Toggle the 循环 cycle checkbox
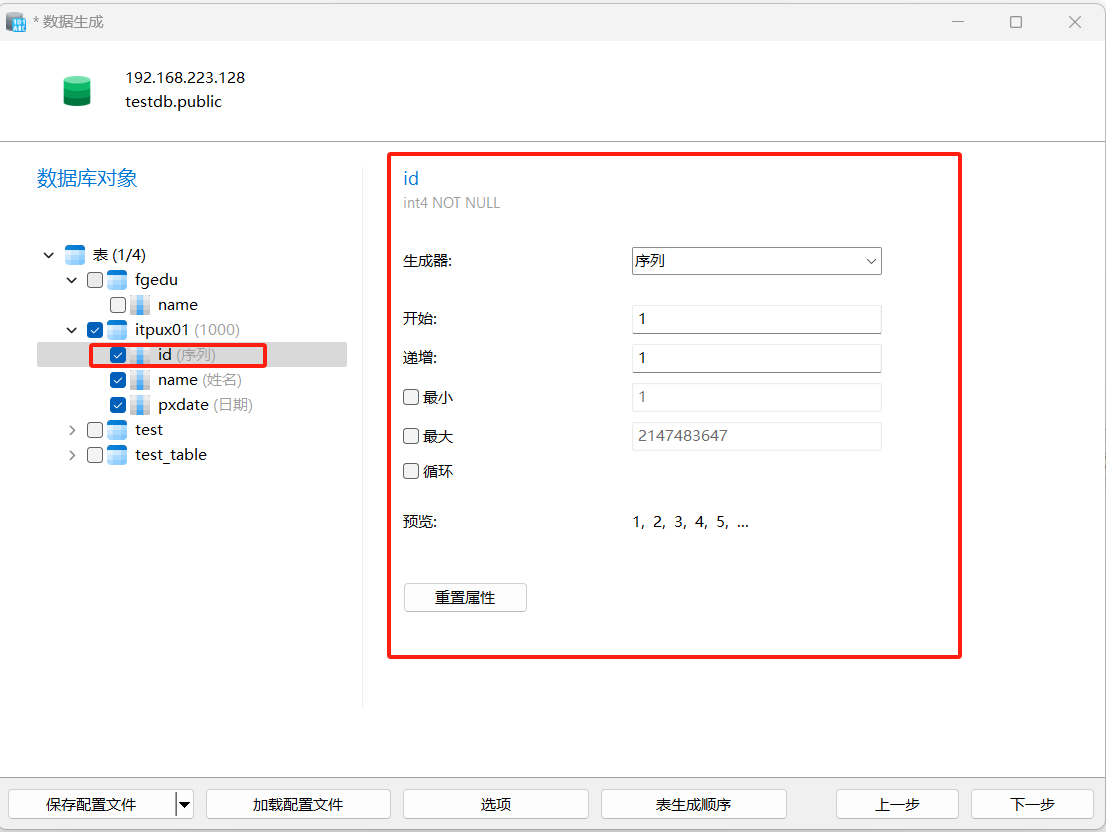Screen dimensions: 1106x832 point(411,471)
